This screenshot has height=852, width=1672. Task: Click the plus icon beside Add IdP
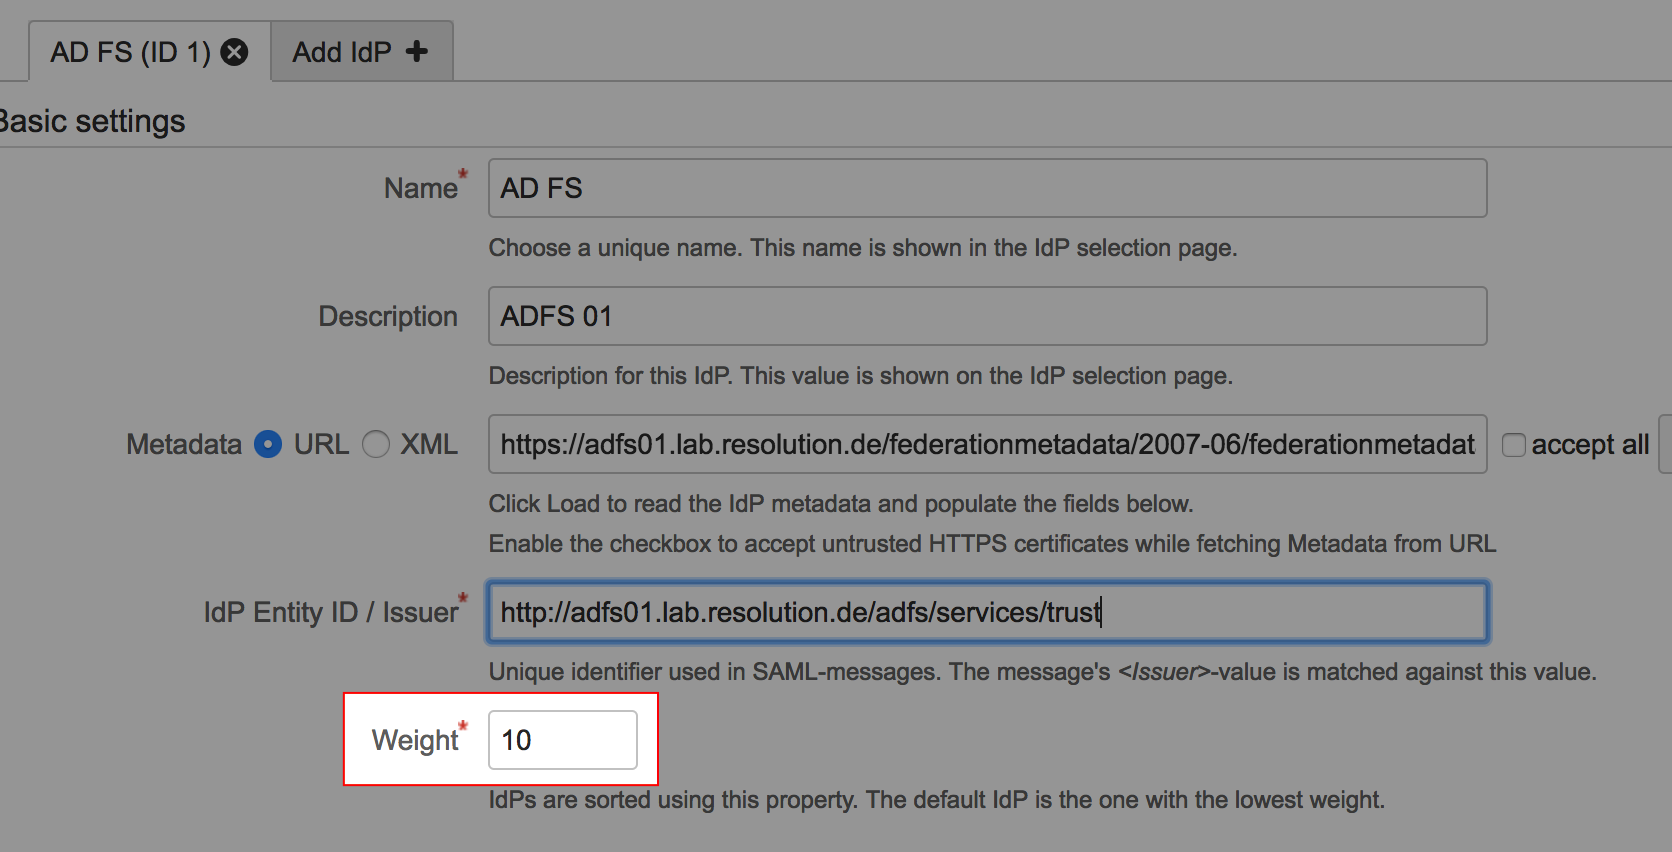coord(417,51)
